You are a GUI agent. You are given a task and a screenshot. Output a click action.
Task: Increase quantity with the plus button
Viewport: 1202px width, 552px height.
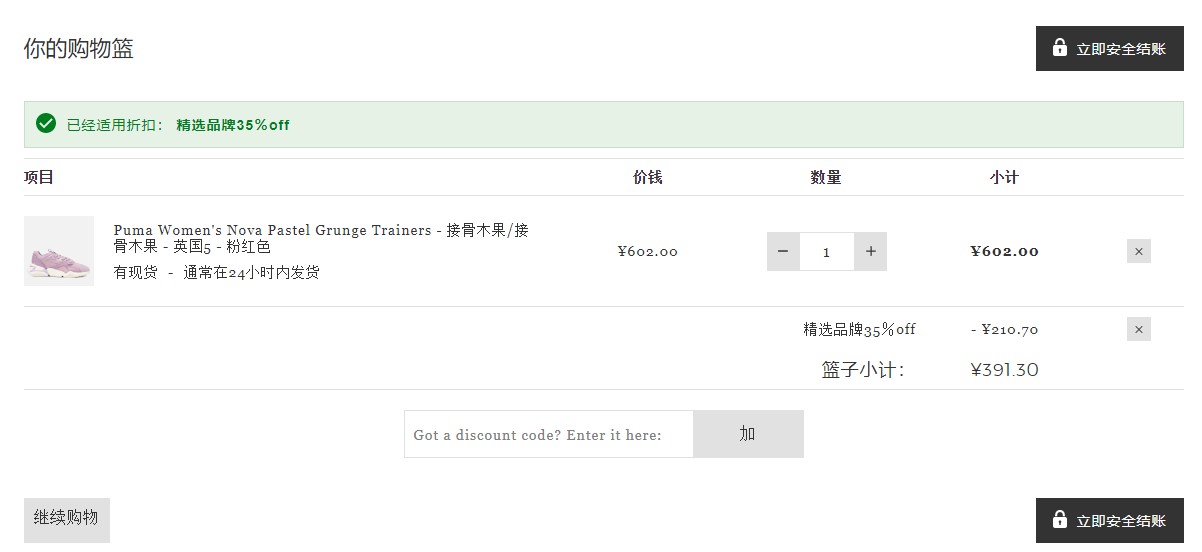tap(870, 251)
